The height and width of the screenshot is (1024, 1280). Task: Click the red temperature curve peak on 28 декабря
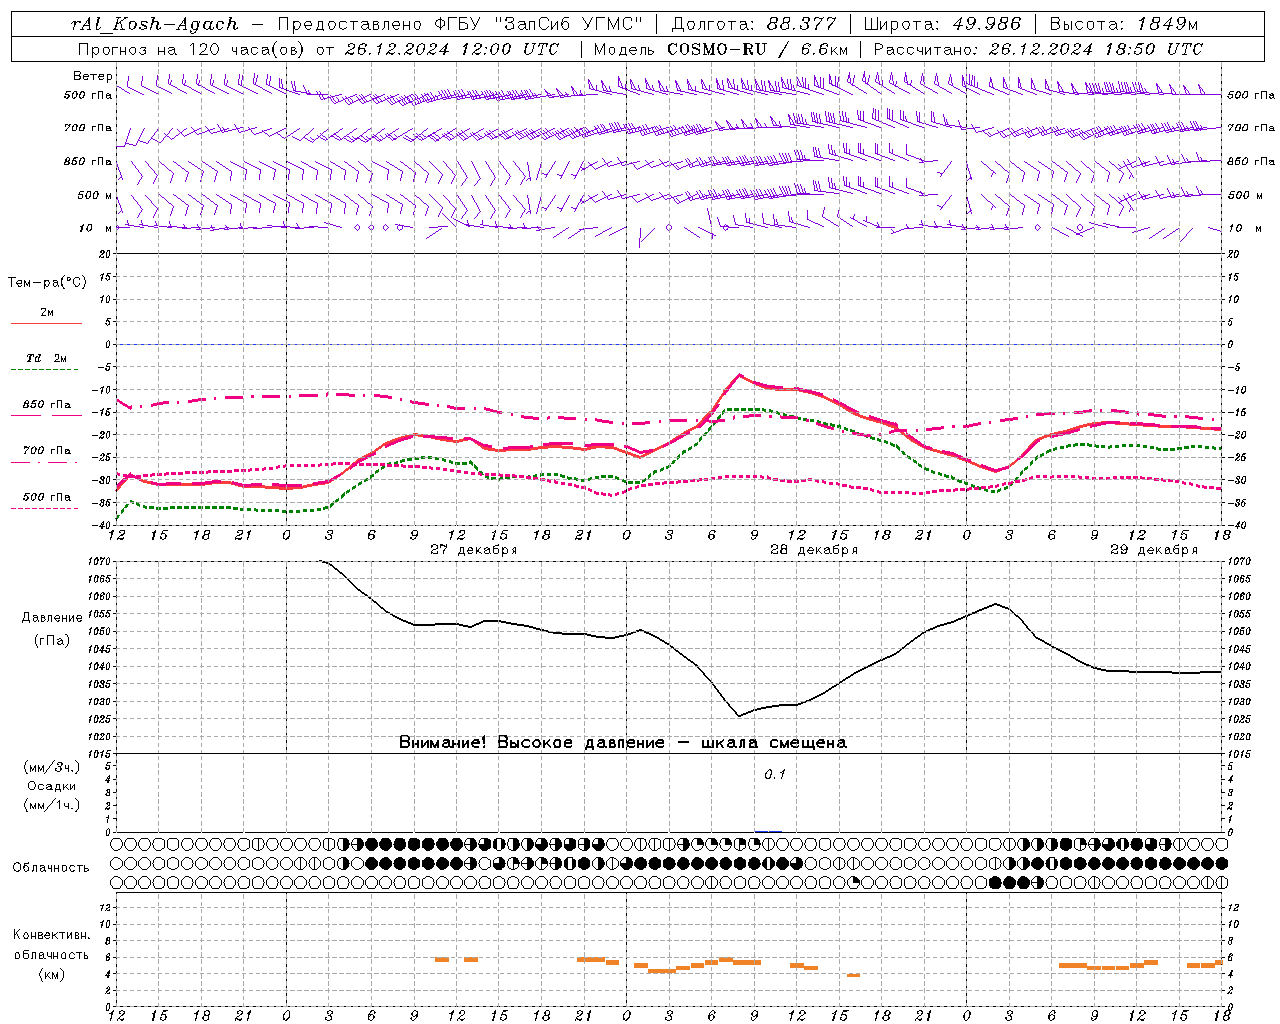(739, 375)
